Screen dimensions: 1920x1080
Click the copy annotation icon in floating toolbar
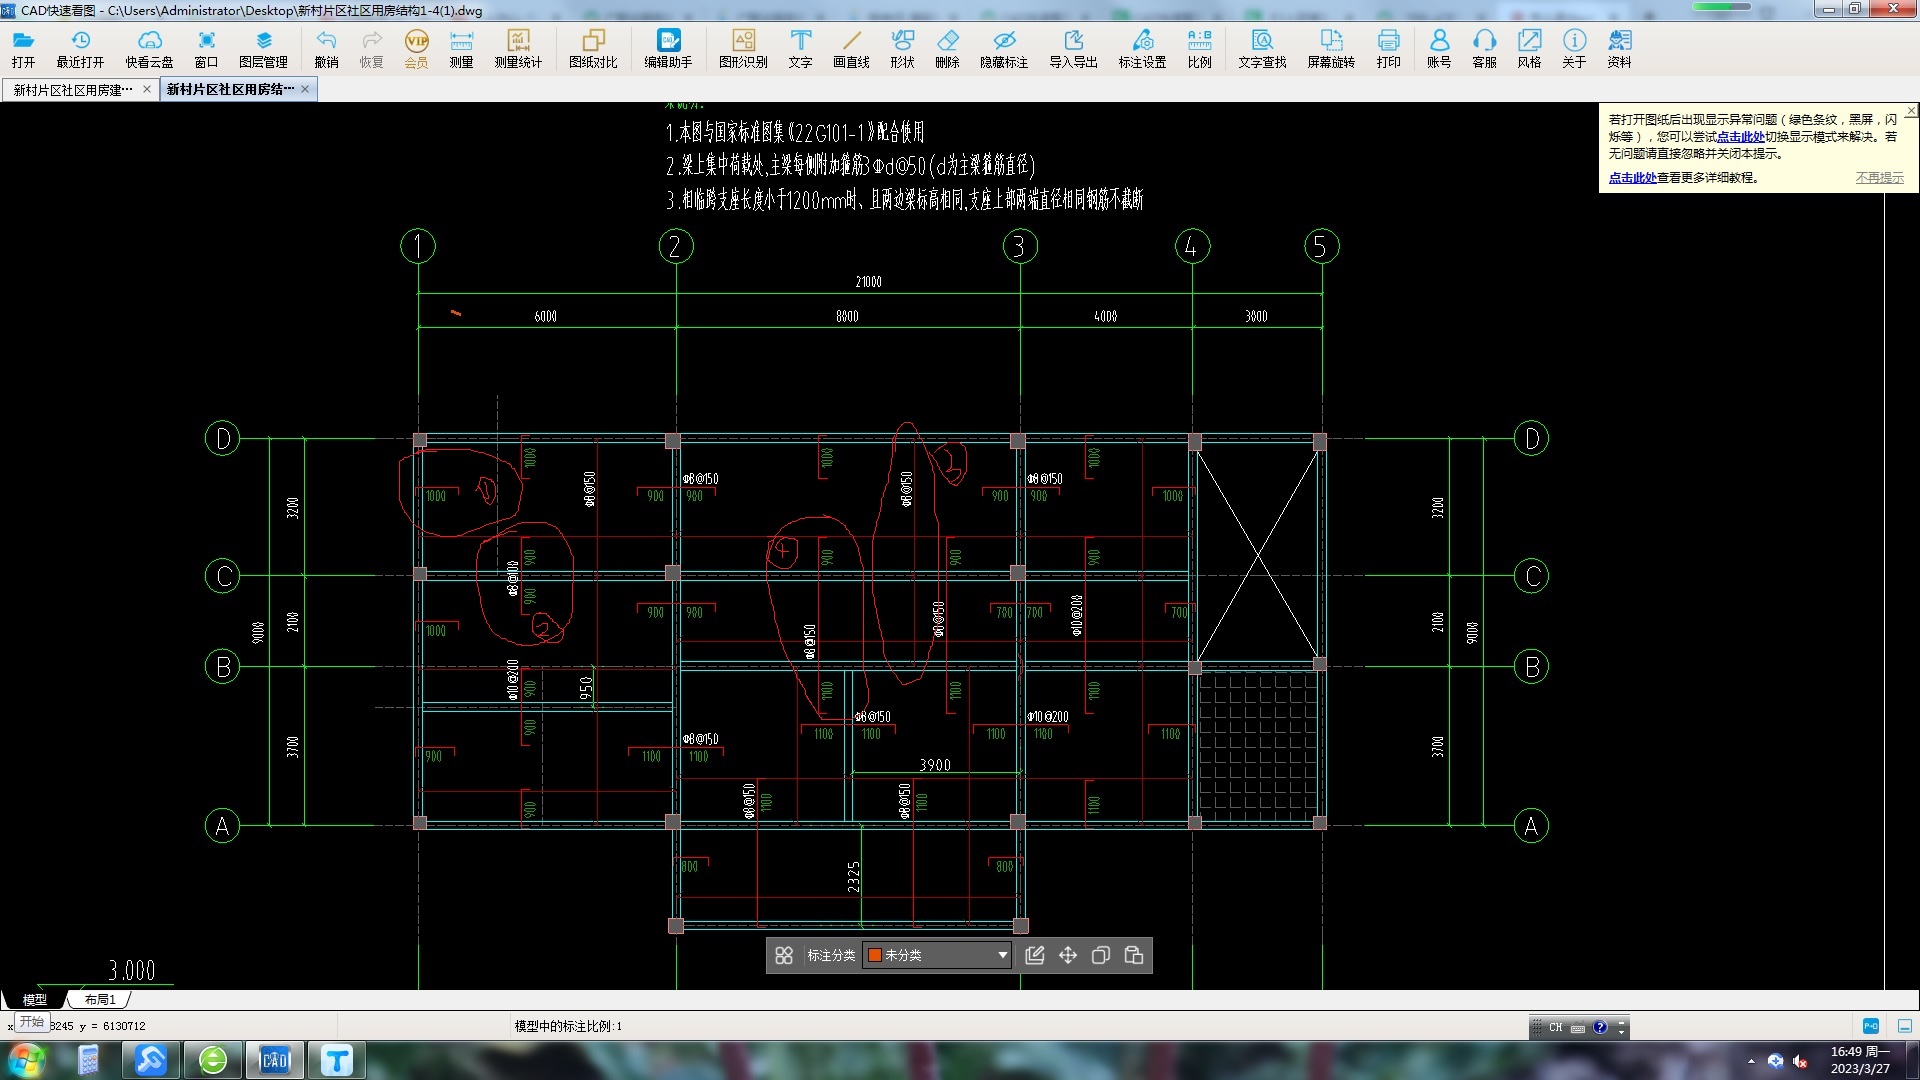click(1101, 955)
